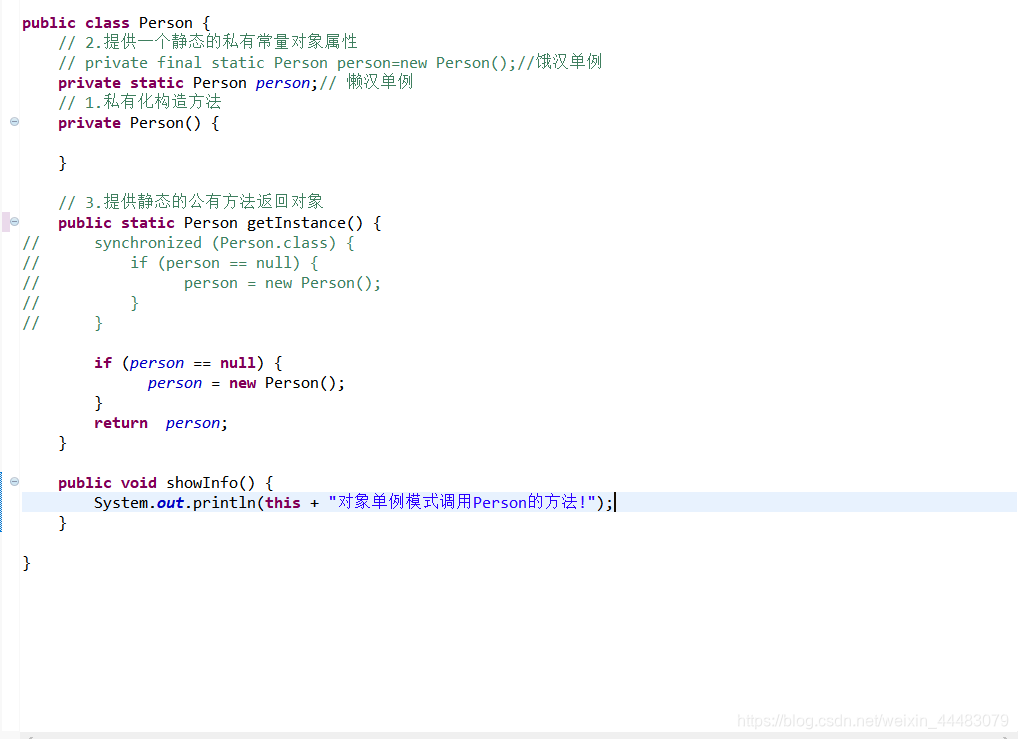Click 'private Person() {' constructor line
The image size is (1018, 739).
tap(138, 123)
